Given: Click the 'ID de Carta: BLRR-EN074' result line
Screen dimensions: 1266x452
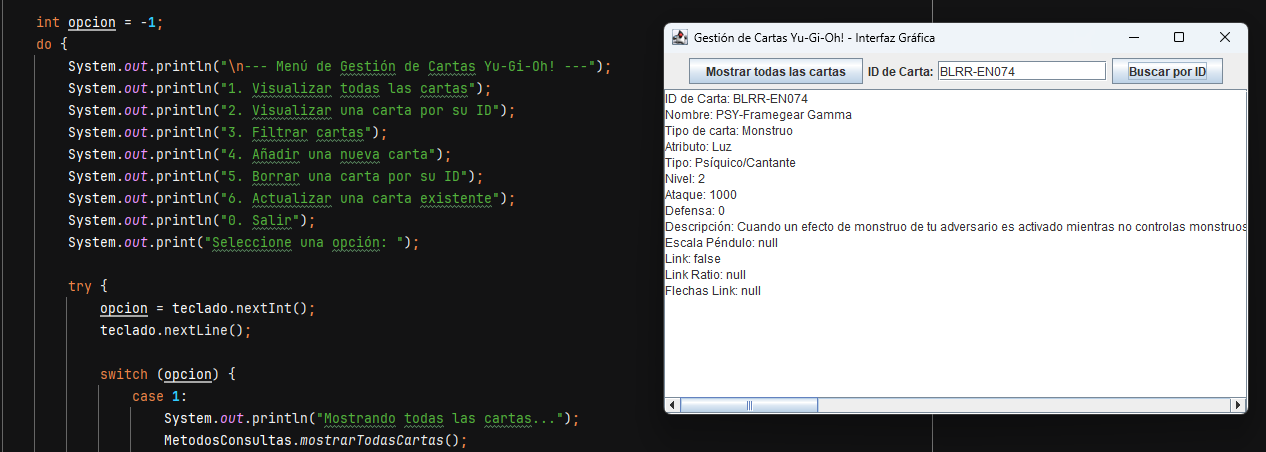Looking at the screenshot, I should [736, 99].
